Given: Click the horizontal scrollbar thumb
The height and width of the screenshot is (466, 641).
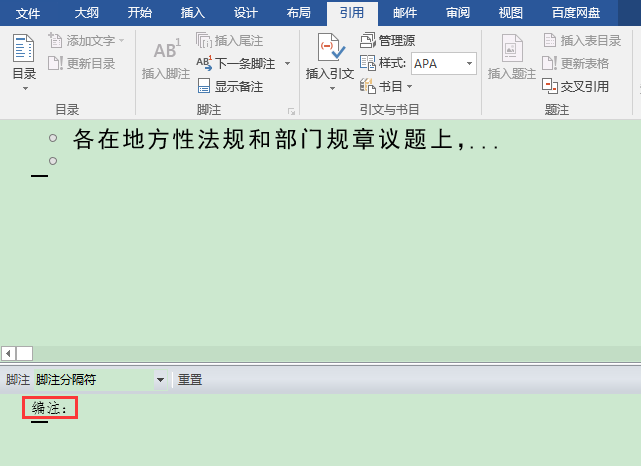Looking at the screenshot, I should pyautogui.click(x=25, y=353).
